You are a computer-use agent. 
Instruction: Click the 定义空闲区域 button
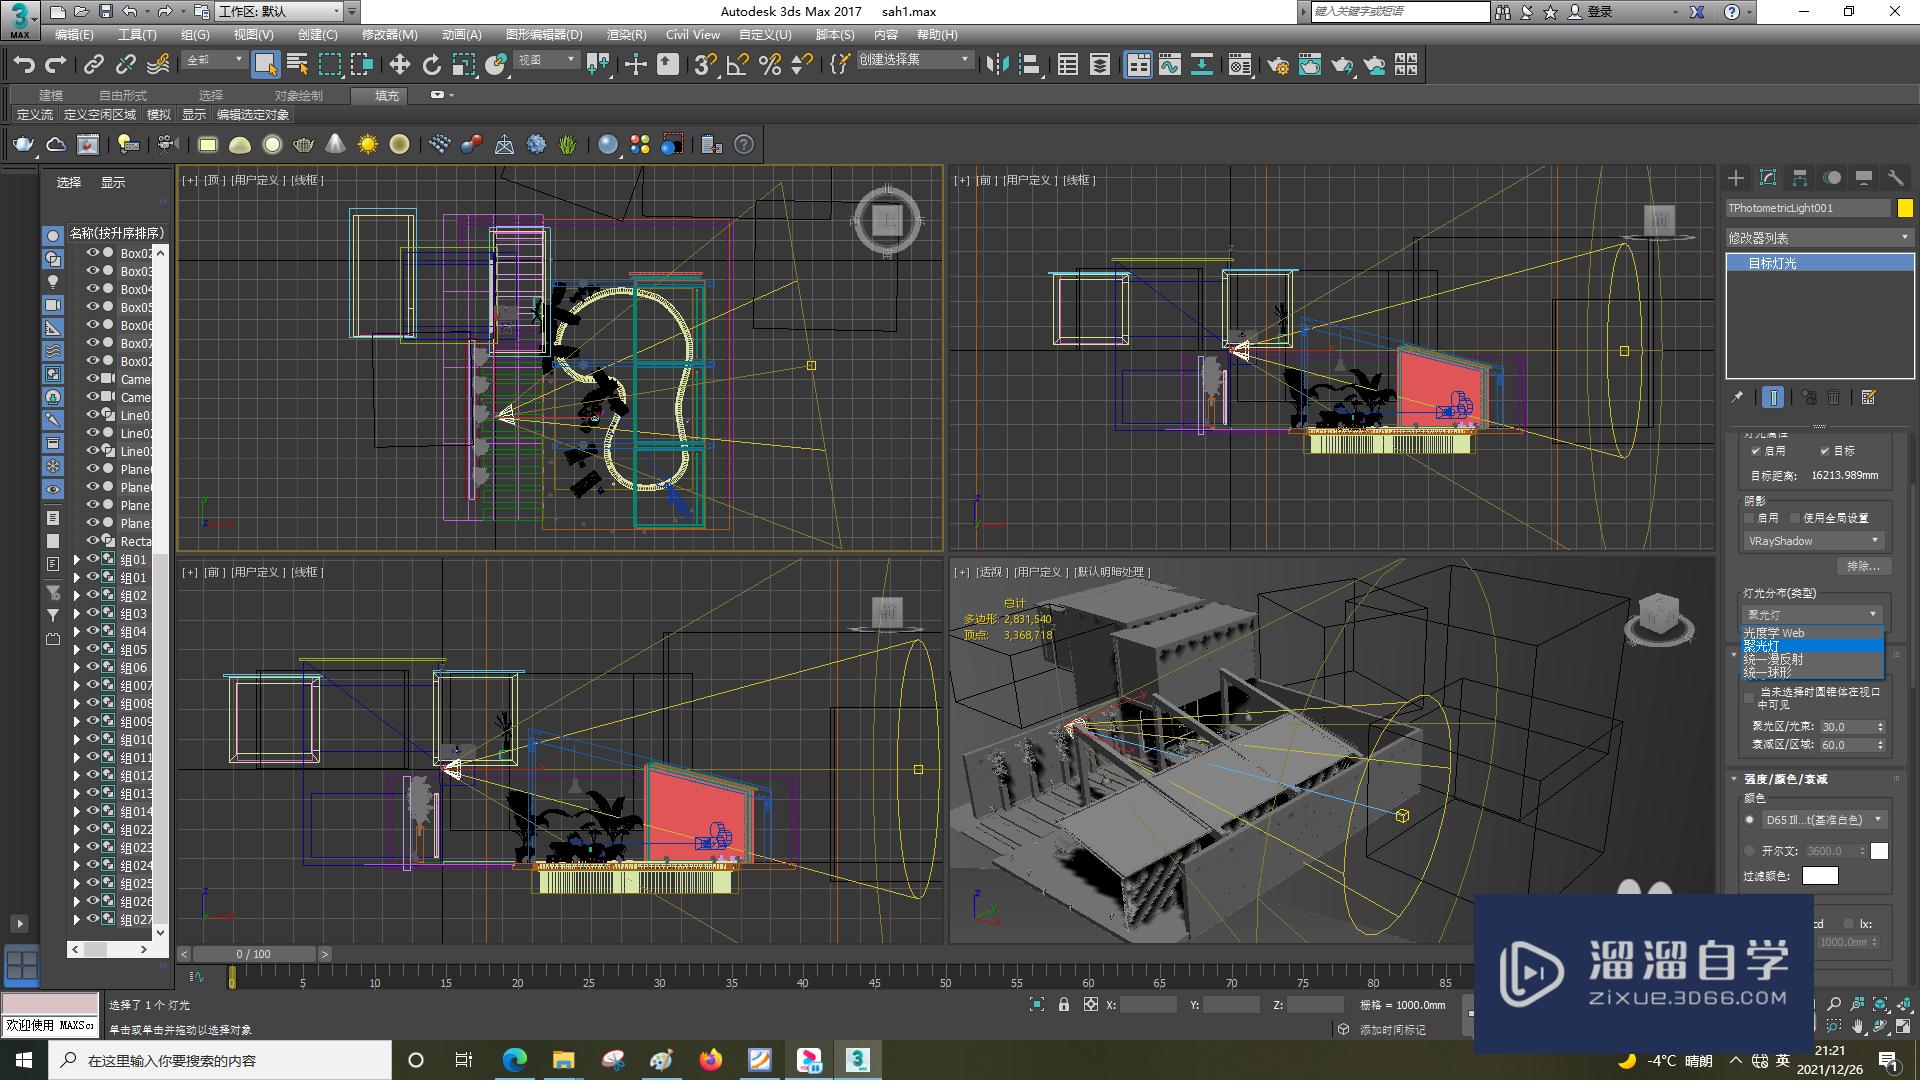pyautogui.click(x=100, y=115)
